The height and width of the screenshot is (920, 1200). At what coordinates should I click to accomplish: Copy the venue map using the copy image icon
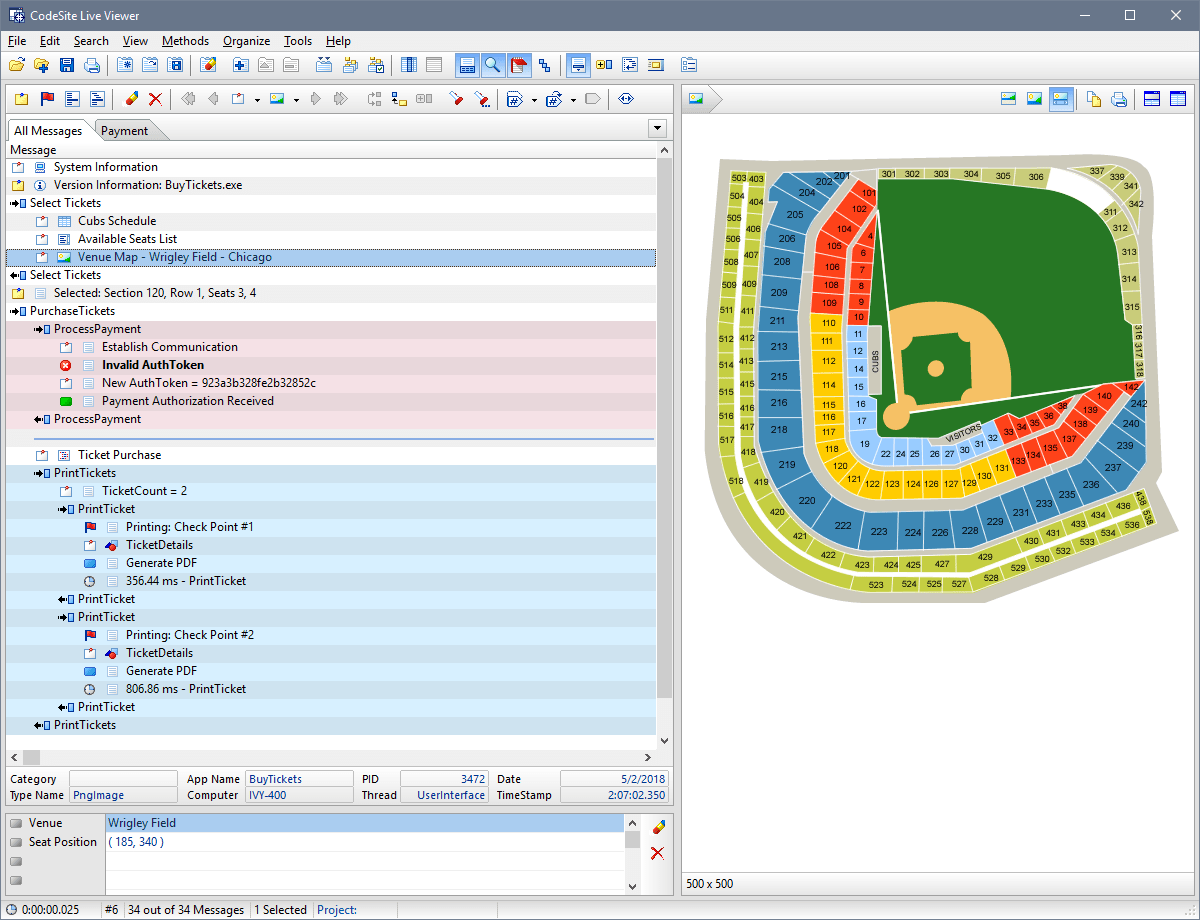click(x=1095, y=99)
